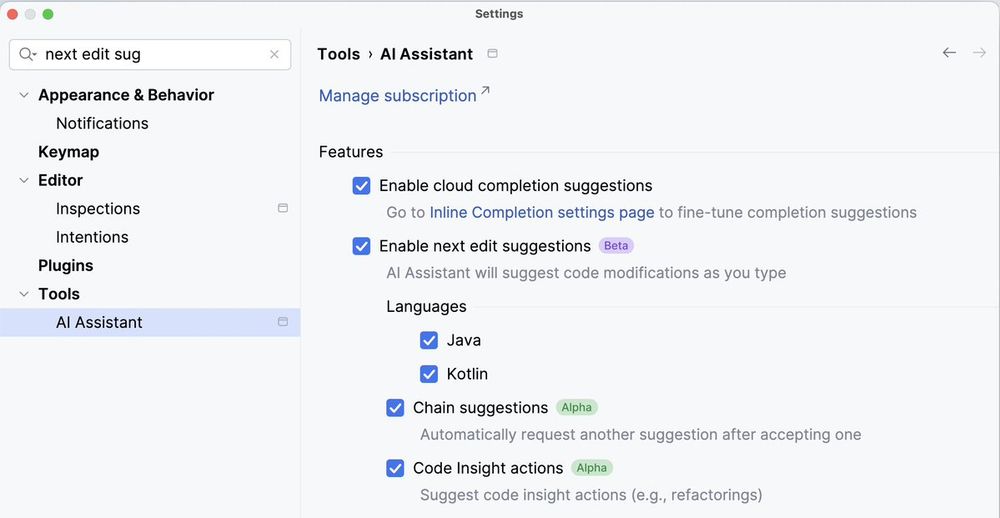The image size is (1000, 518).
Task: Open the Keymap settings page
Action: [x=68, y=152]
